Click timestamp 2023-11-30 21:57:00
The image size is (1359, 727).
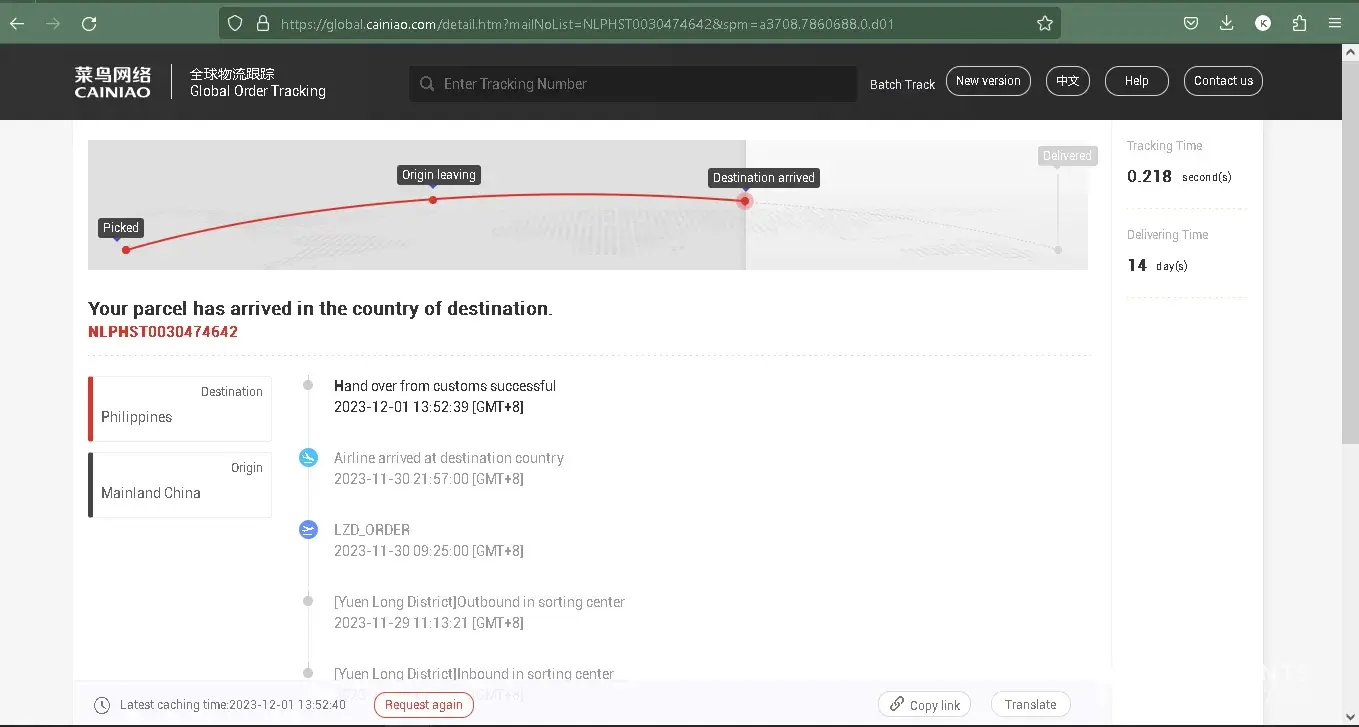coord(429,479)
